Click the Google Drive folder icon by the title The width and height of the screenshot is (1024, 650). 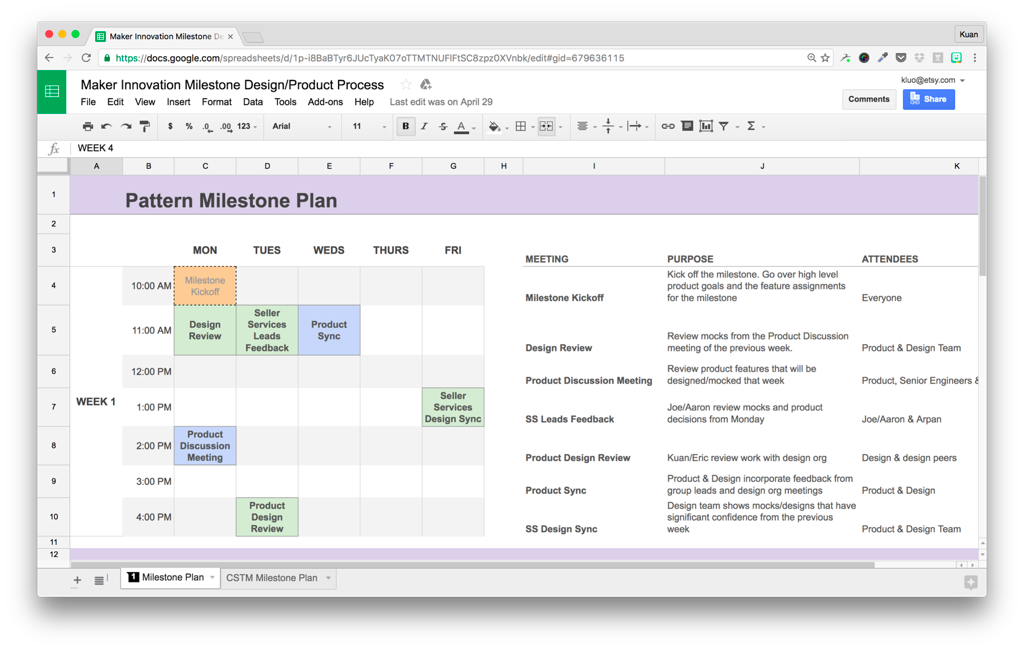tap(426, 84)
